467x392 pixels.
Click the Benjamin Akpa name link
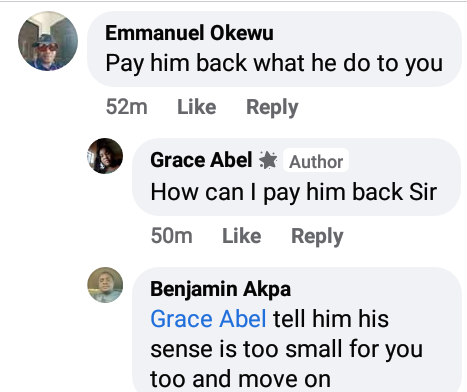220,289
